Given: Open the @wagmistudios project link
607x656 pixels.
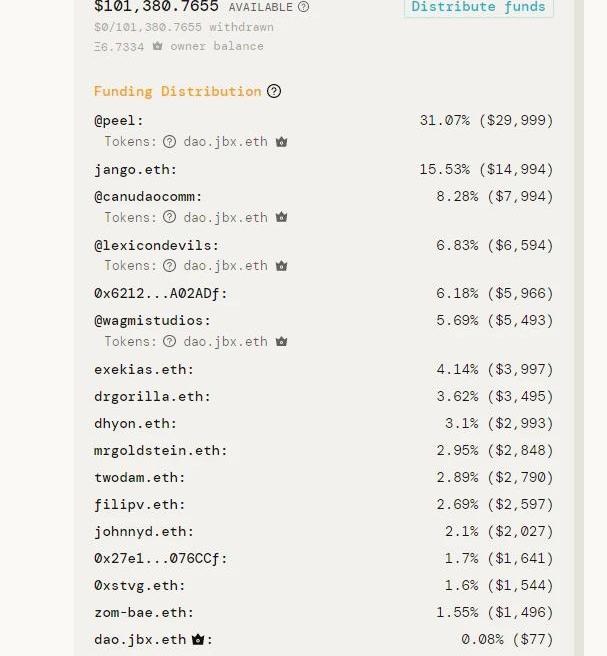Looking at the screenshot, I should (149, 320).
